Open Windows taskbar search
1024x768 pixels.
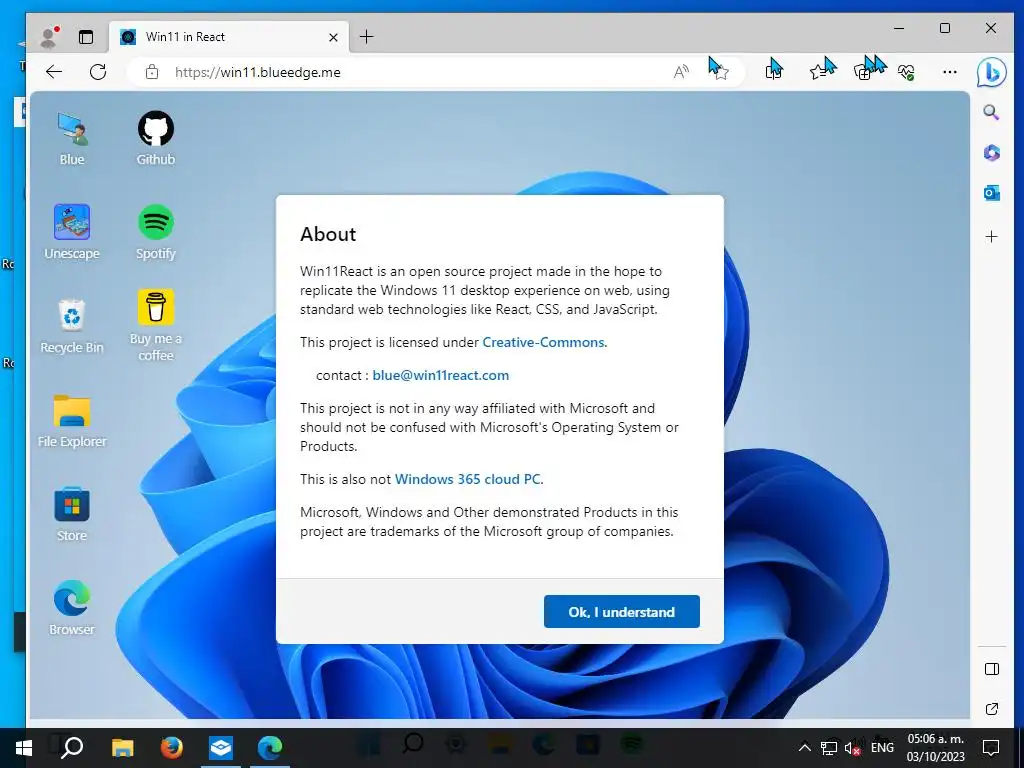(72, 748)
